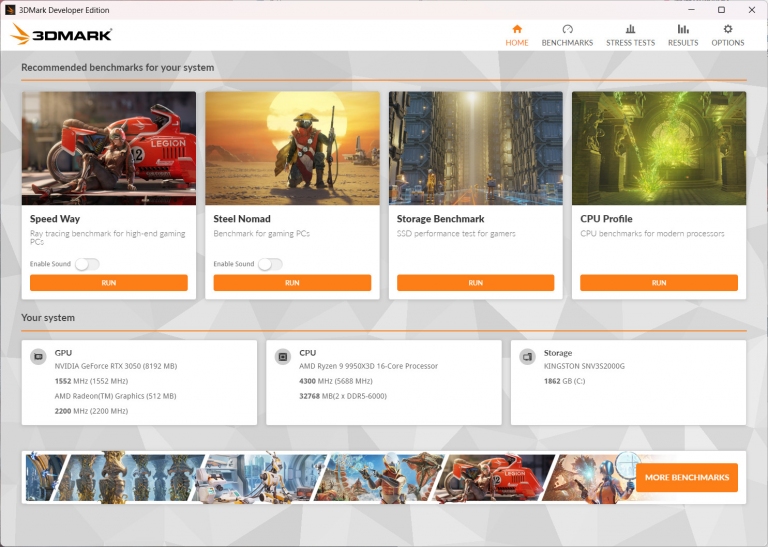Screen dimensions: 768x547
Task: Click the Speed Way title text
Action: tap(55, 219)
